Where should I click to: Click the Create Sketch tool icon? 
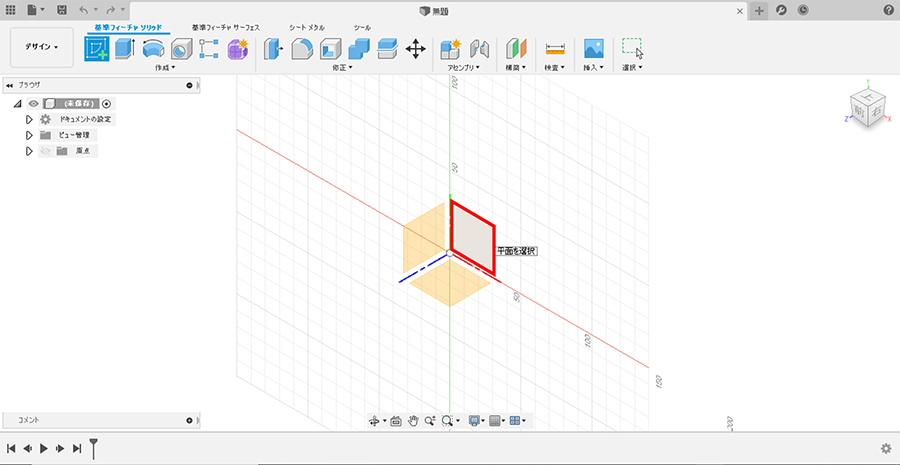pyautogui.click(x=97, y=49)
